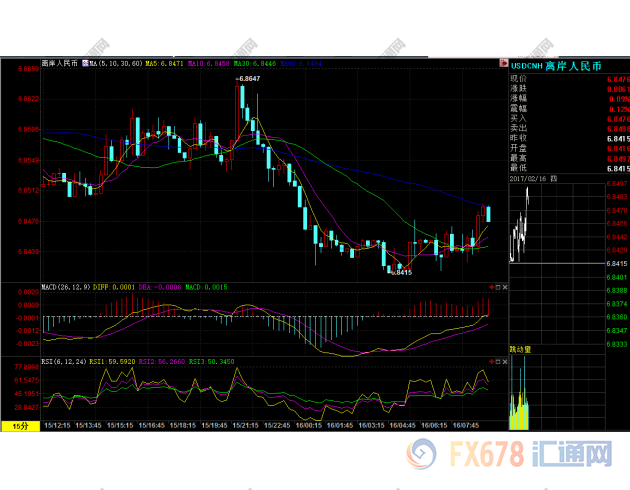
Task: Click the red pin icon on RSI panel
Action: coord(493,359)
